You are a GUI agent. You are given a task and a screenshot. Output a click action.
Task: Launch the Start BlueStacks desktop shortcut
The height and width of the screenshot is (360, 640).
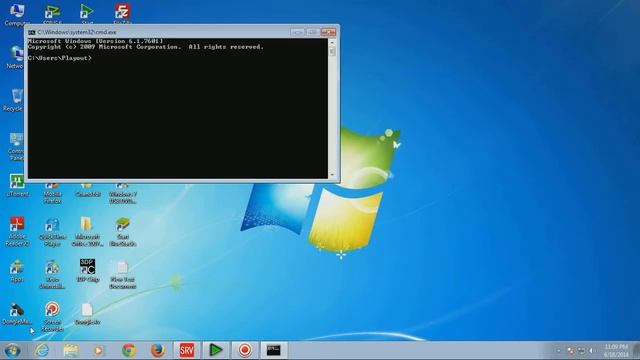122,231
